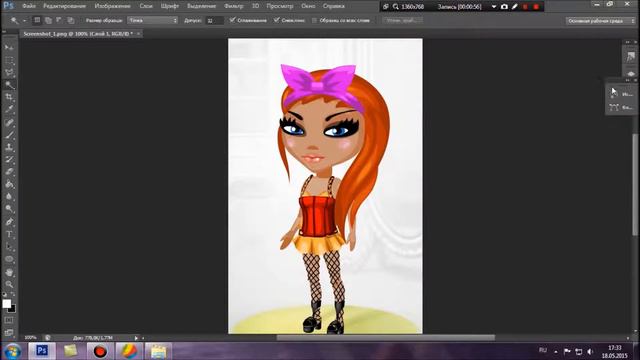Enable Образец со всех слоев checkbox
The height and width of the screenshot is (360, 640).
(314, 20)
